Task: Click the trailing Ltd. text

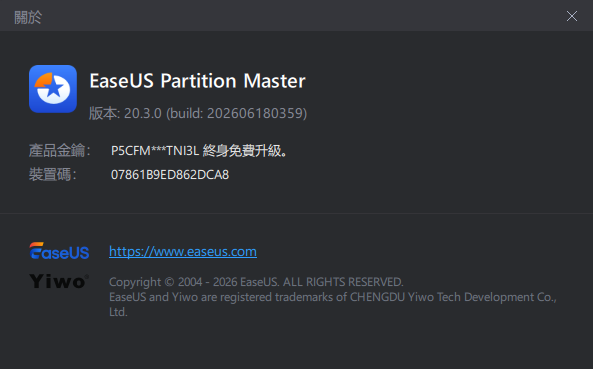Action: pos(118,312)
